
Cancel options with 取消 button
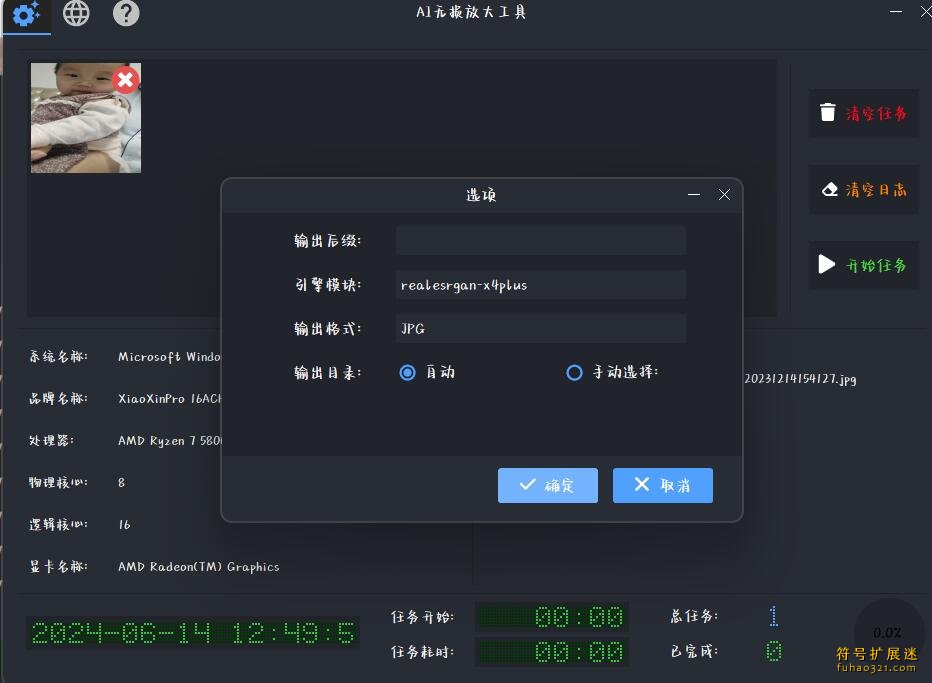pyautogui.click(x=663, y=485)
